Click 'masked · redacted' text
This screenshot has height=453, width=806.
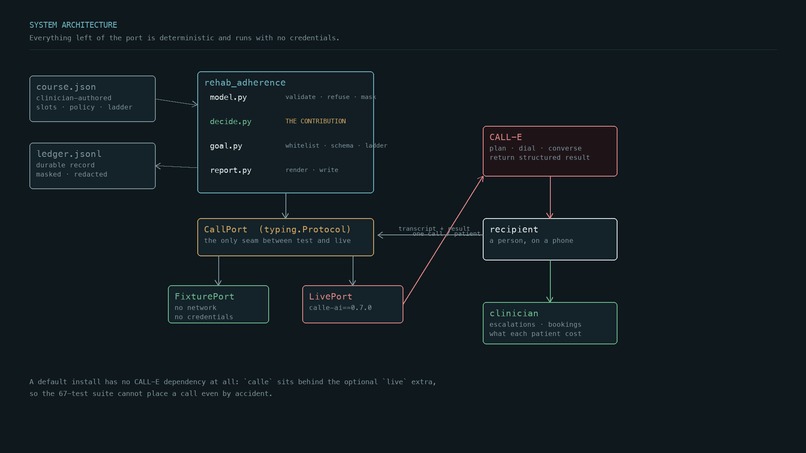click(x=71, y=174)
